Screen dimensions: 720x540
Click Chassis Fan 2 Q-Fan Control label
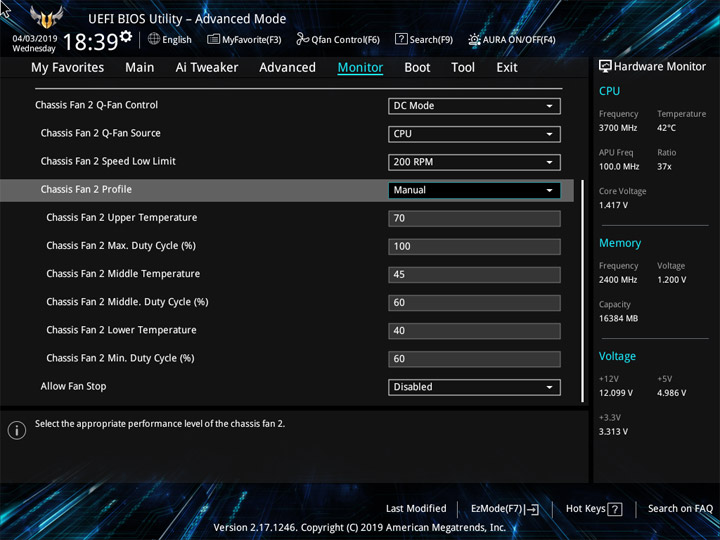96,105
